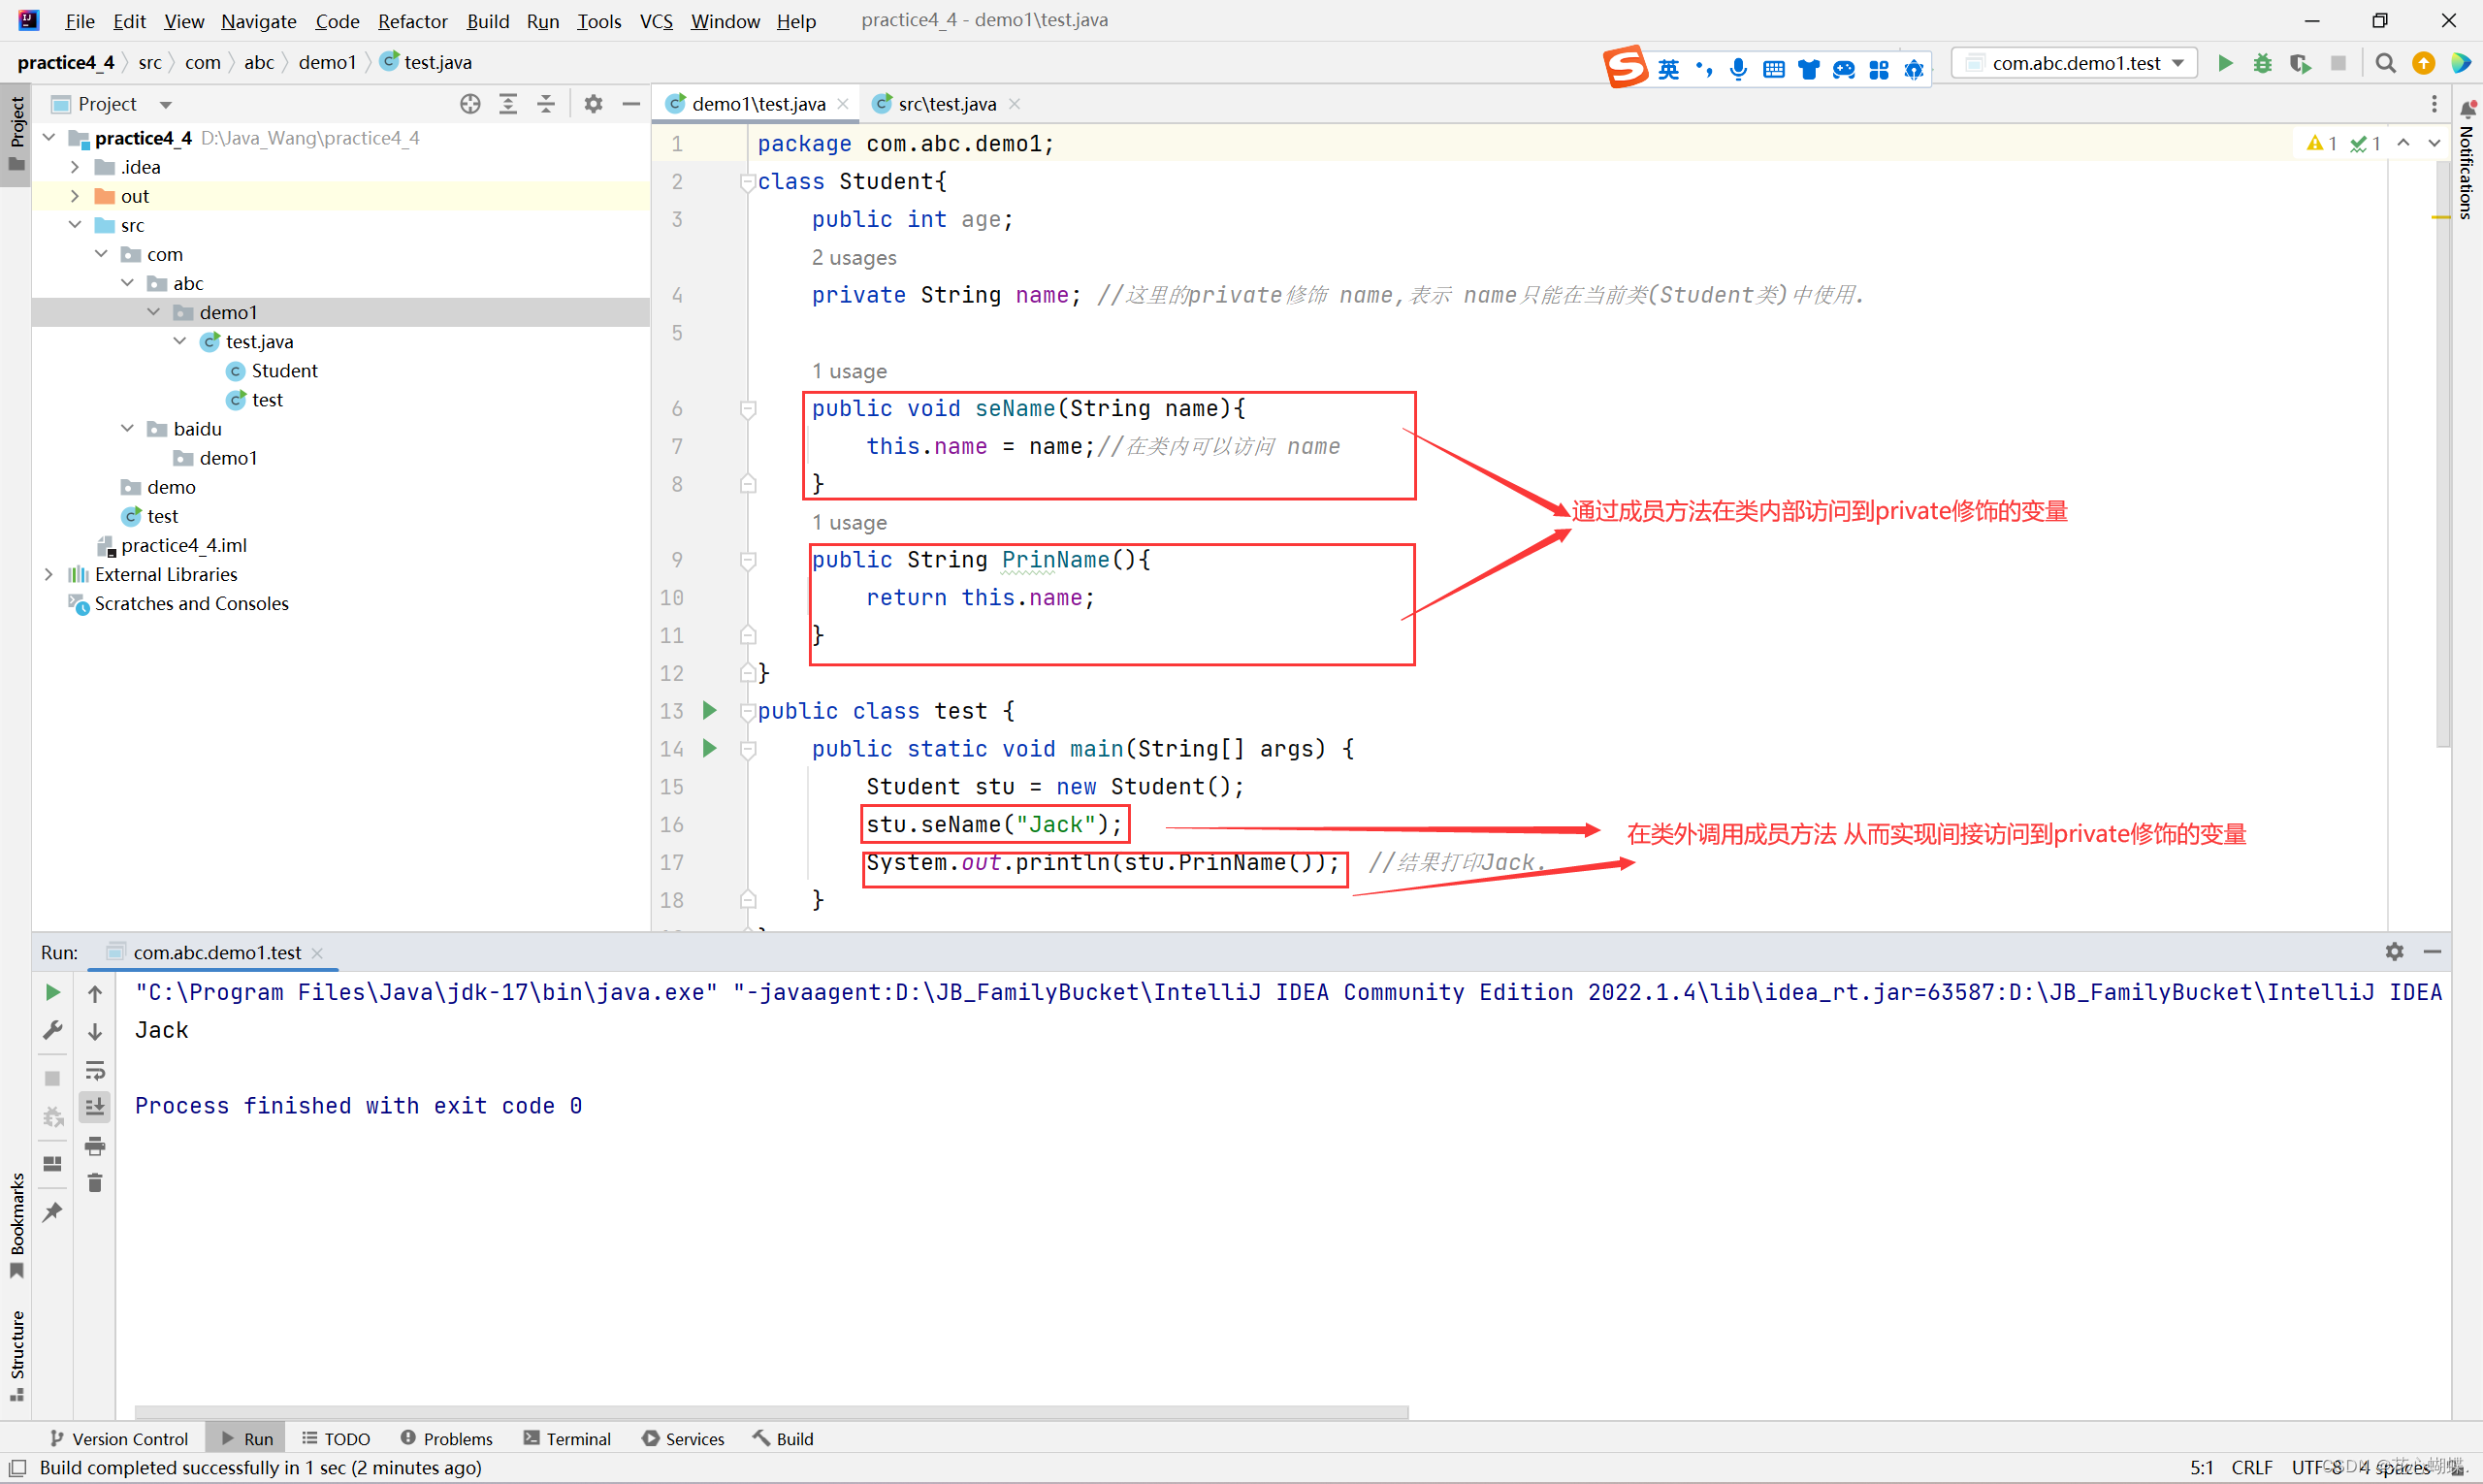Expand the out folder in project tree
Image resolution: width=2483 pixels, height=1484 pixels.
75,196
